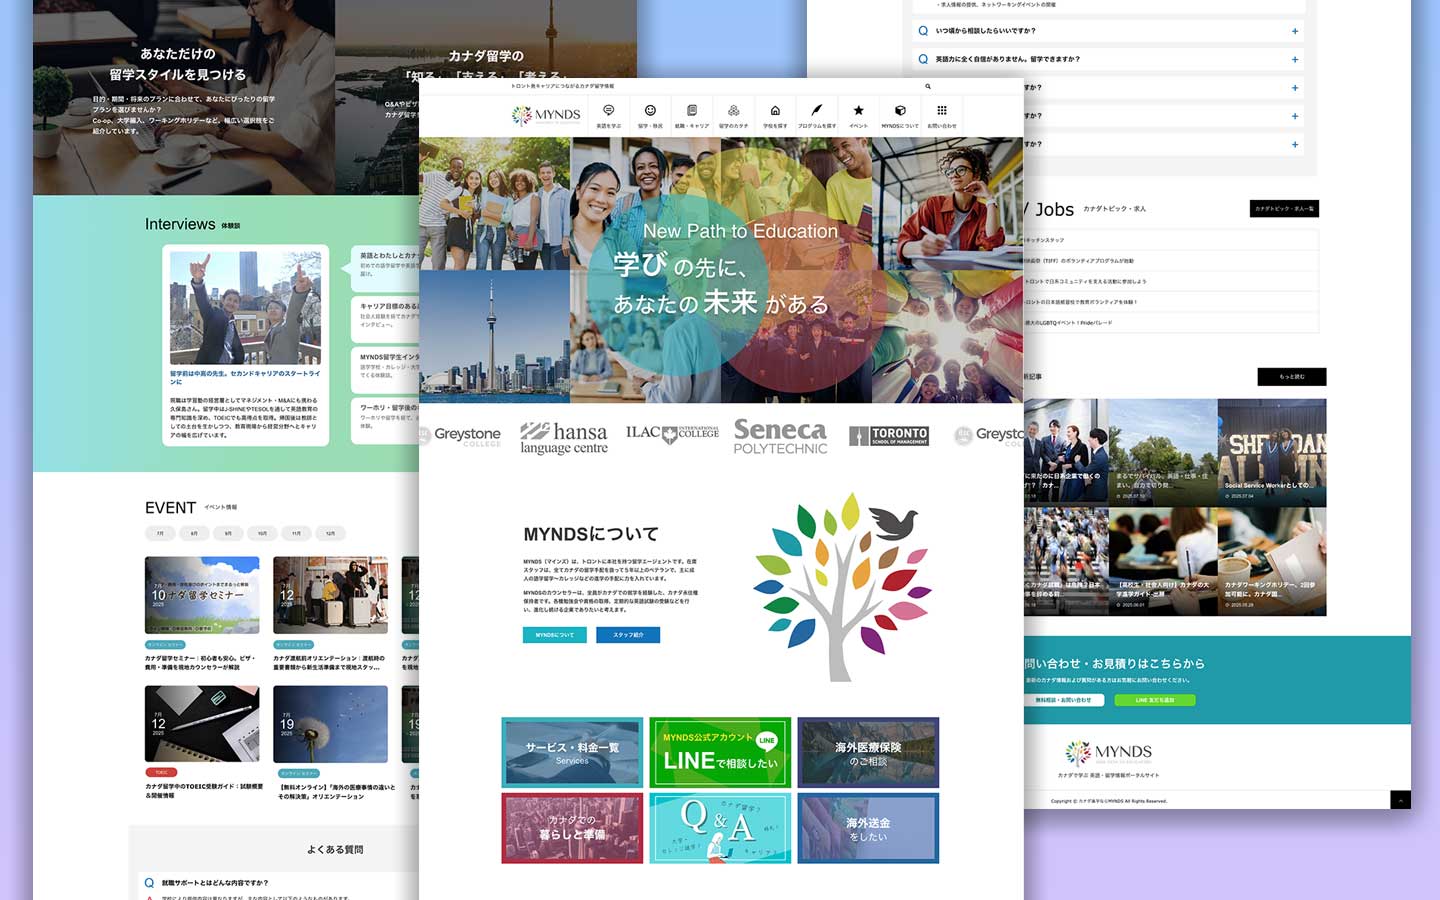Click the feather icon プログラムを探す
The height and width of the screenshot is (900, 1440).
pos(817,114)
